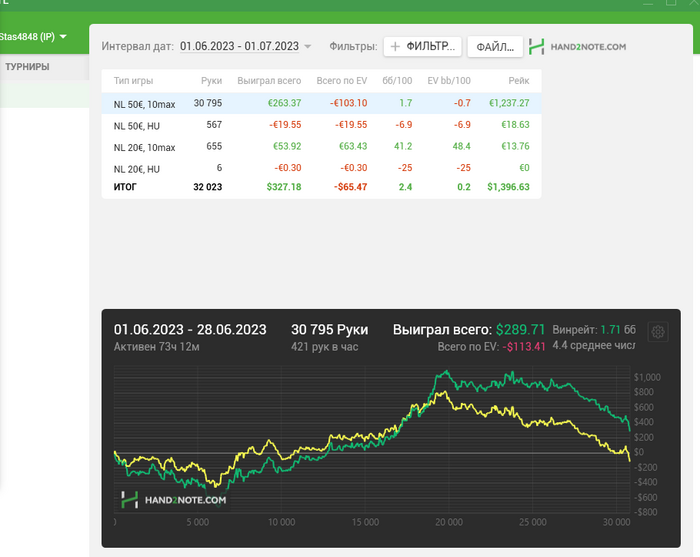Screen dimensions: 700x557
Task: Click the -$113.41 EV value in graph
Action: (x=524, y=347)
